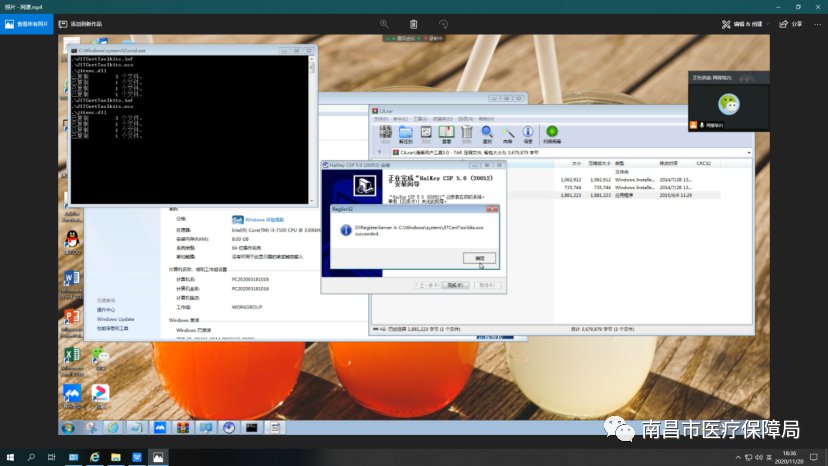Click the Finish button in HaiKey wizard
Screen dimensions: 828x466
456,285
